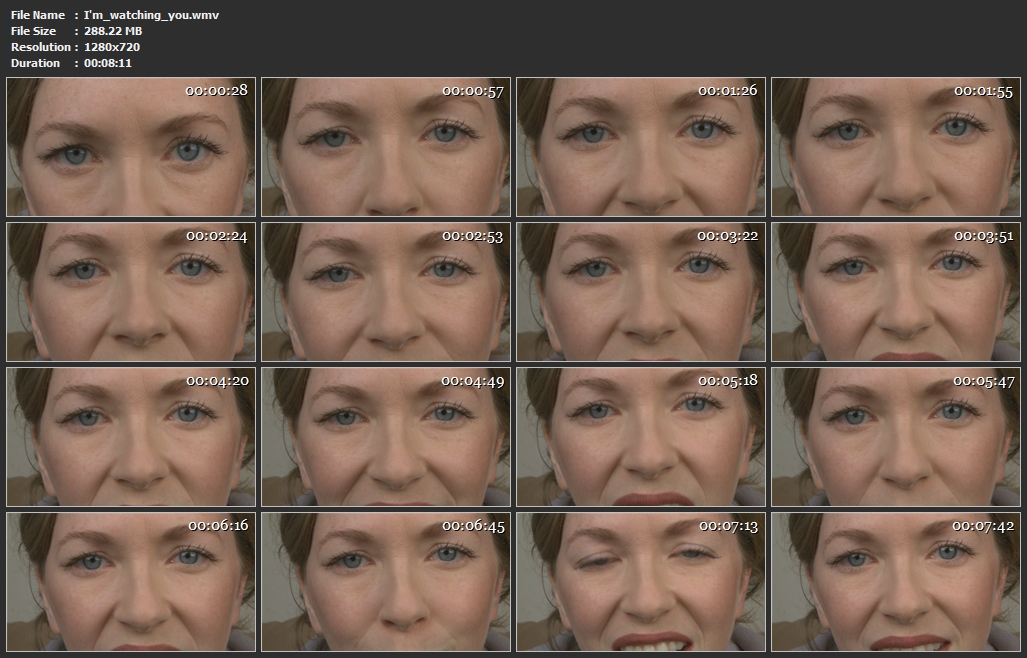Click the 00:02:24 video frame
The image size is (1027, 658).
pos(131,292)
